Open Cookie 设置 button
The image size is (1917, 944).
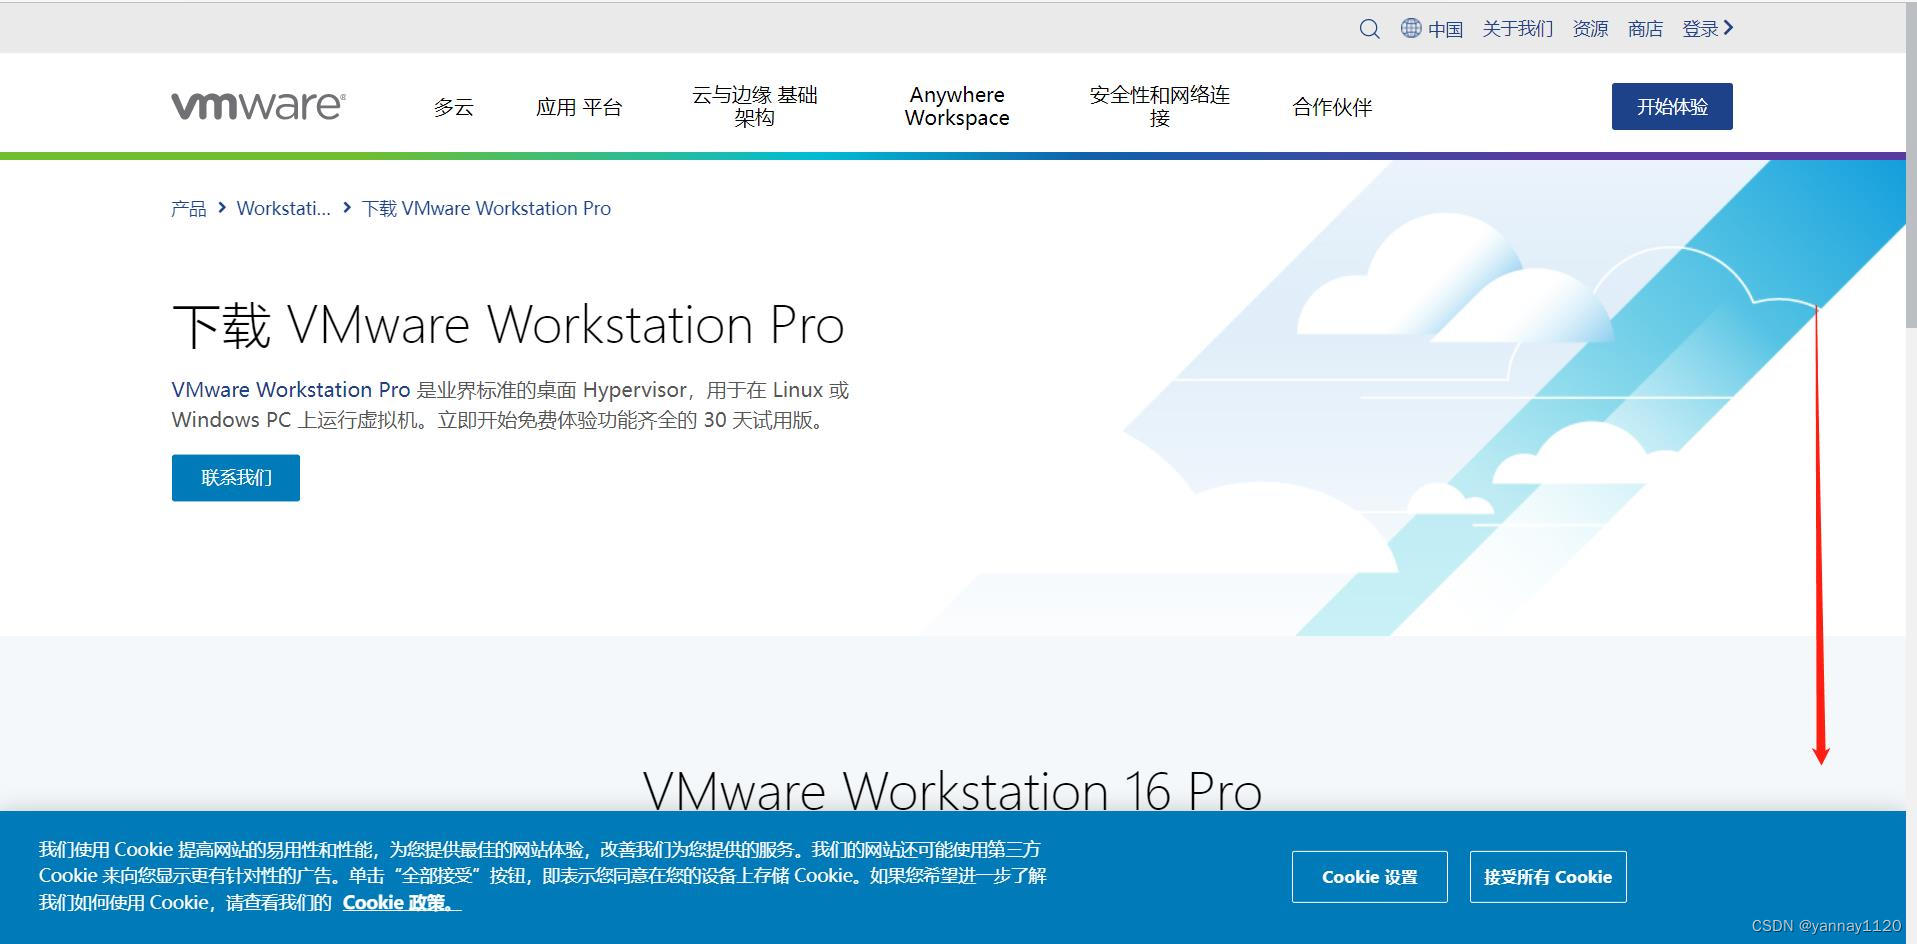point(1370,877)
